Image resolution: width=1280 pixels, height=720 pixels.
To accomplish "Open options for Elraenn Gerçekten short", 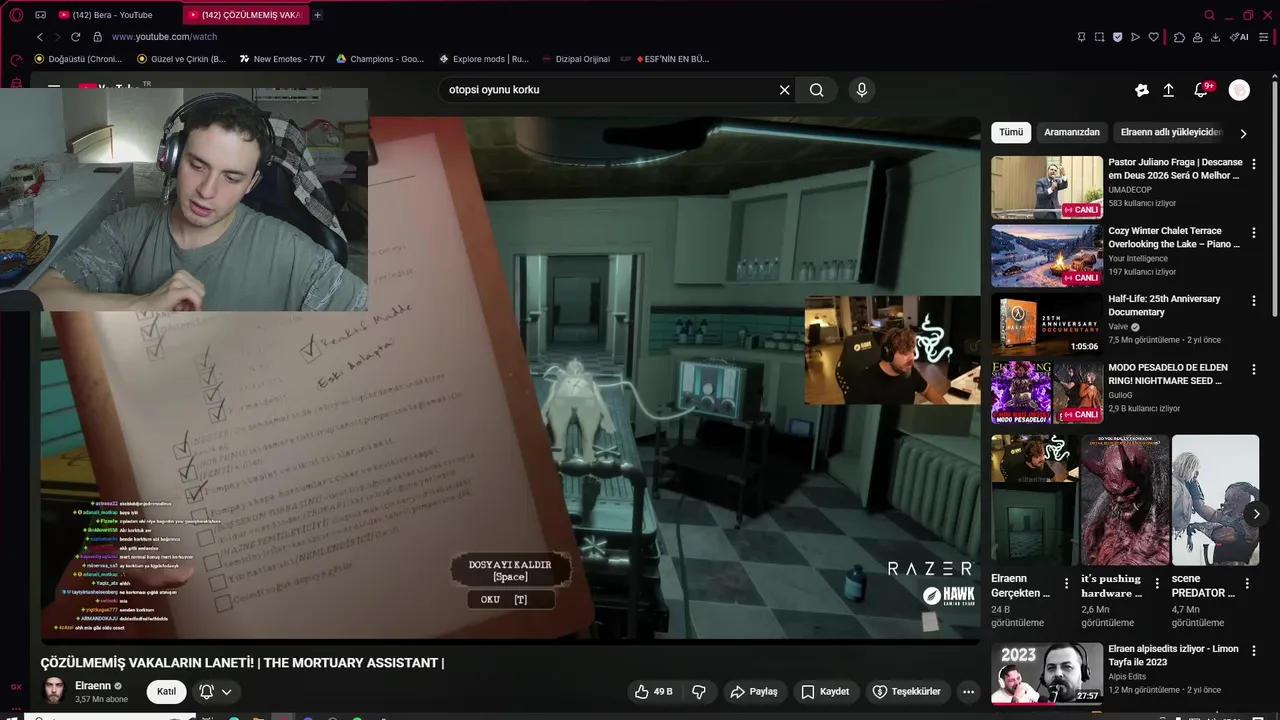I will tap(1066, 583).
